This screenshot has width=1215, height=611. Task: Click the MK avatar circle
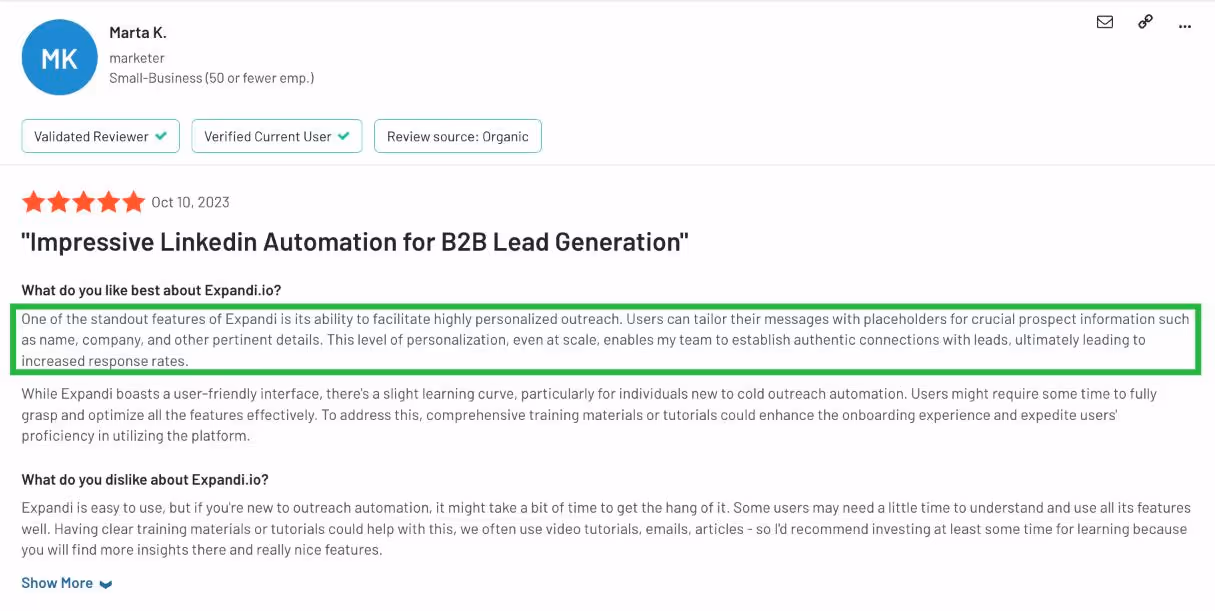[x=59, y=59]
